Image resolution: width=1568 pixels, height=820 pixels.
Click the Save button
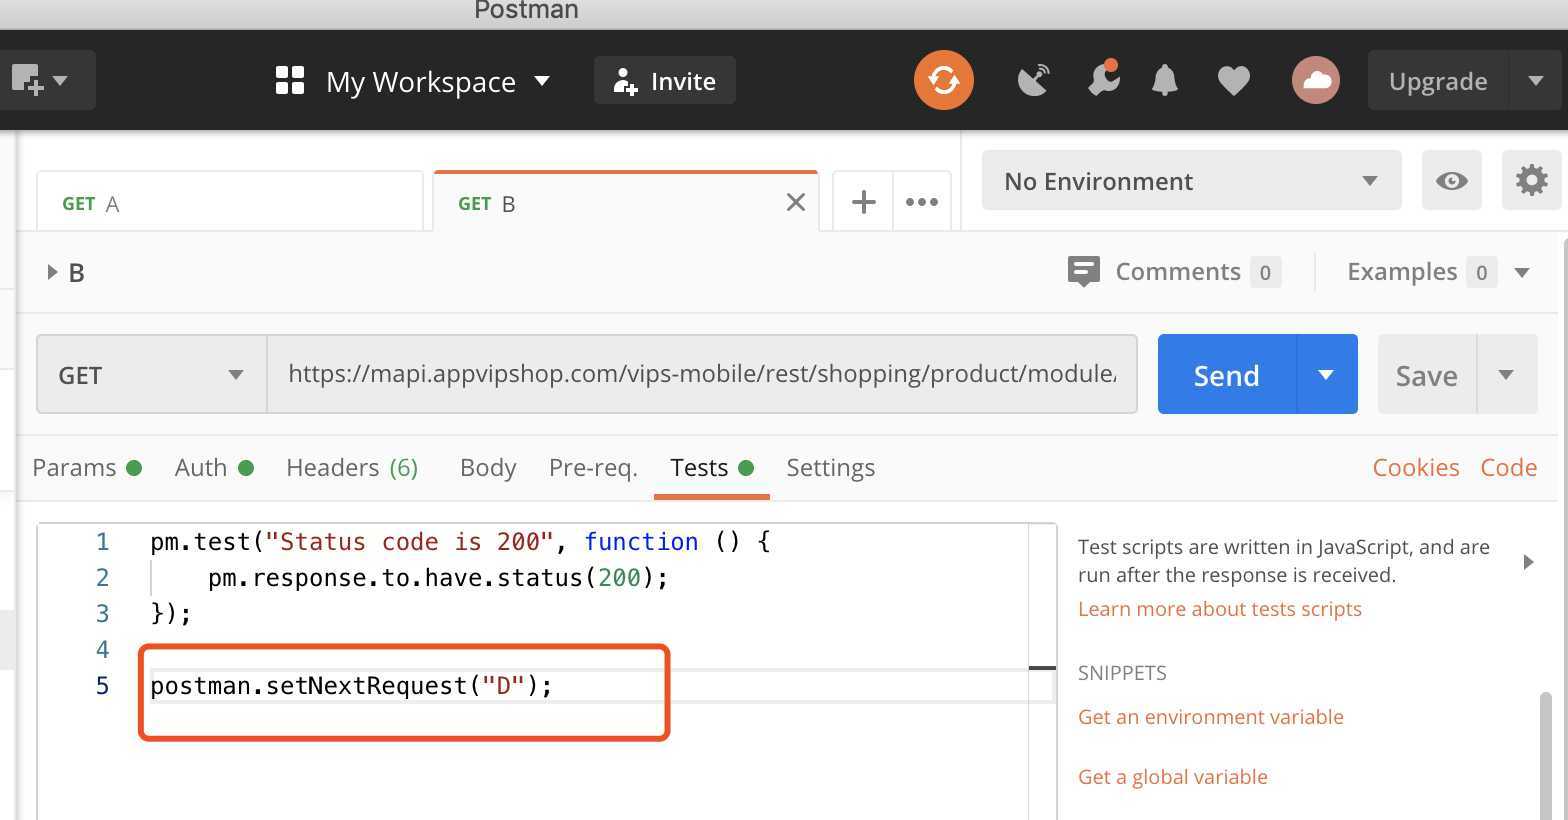click(x=1427, y=375)
